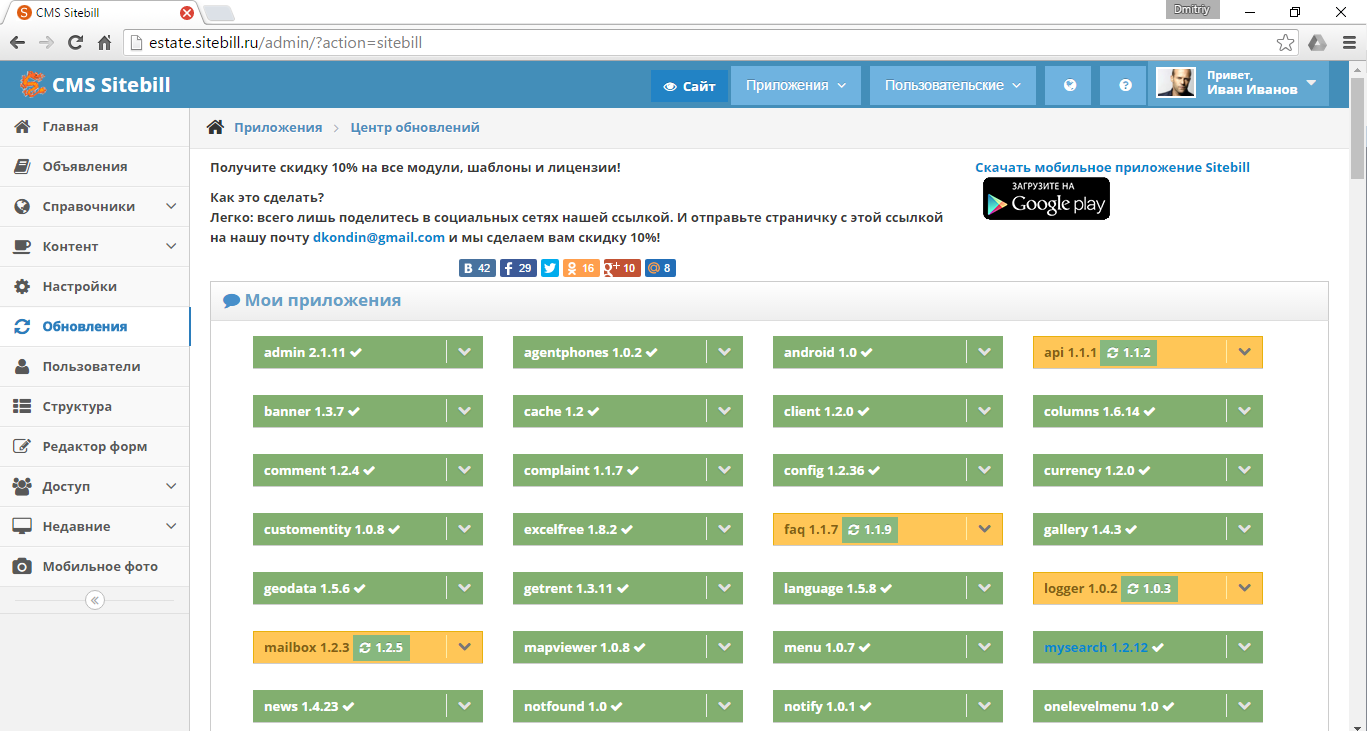The image size is (1367, 731).
Task: Expand the admin 2.1.11 dropdown arrow
Action: [464, 353]
